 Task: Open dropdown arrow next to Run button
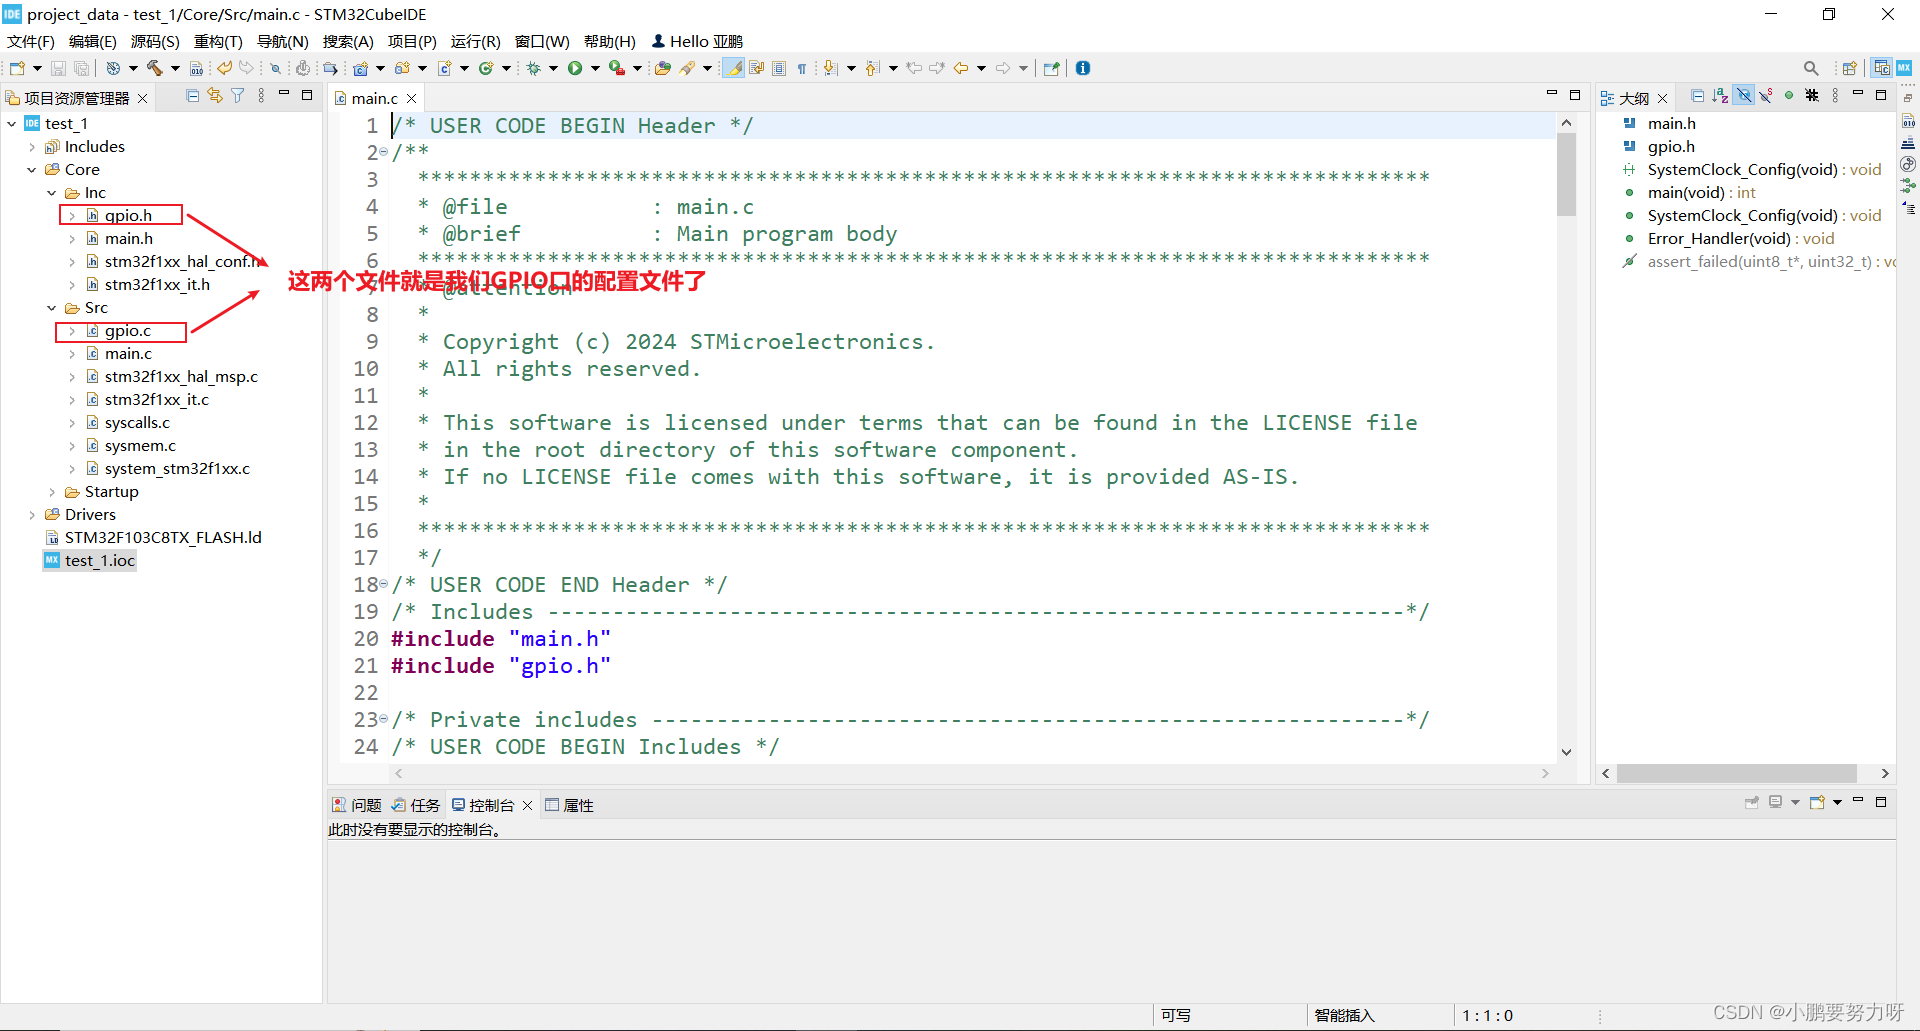click(x=595, y=68)
